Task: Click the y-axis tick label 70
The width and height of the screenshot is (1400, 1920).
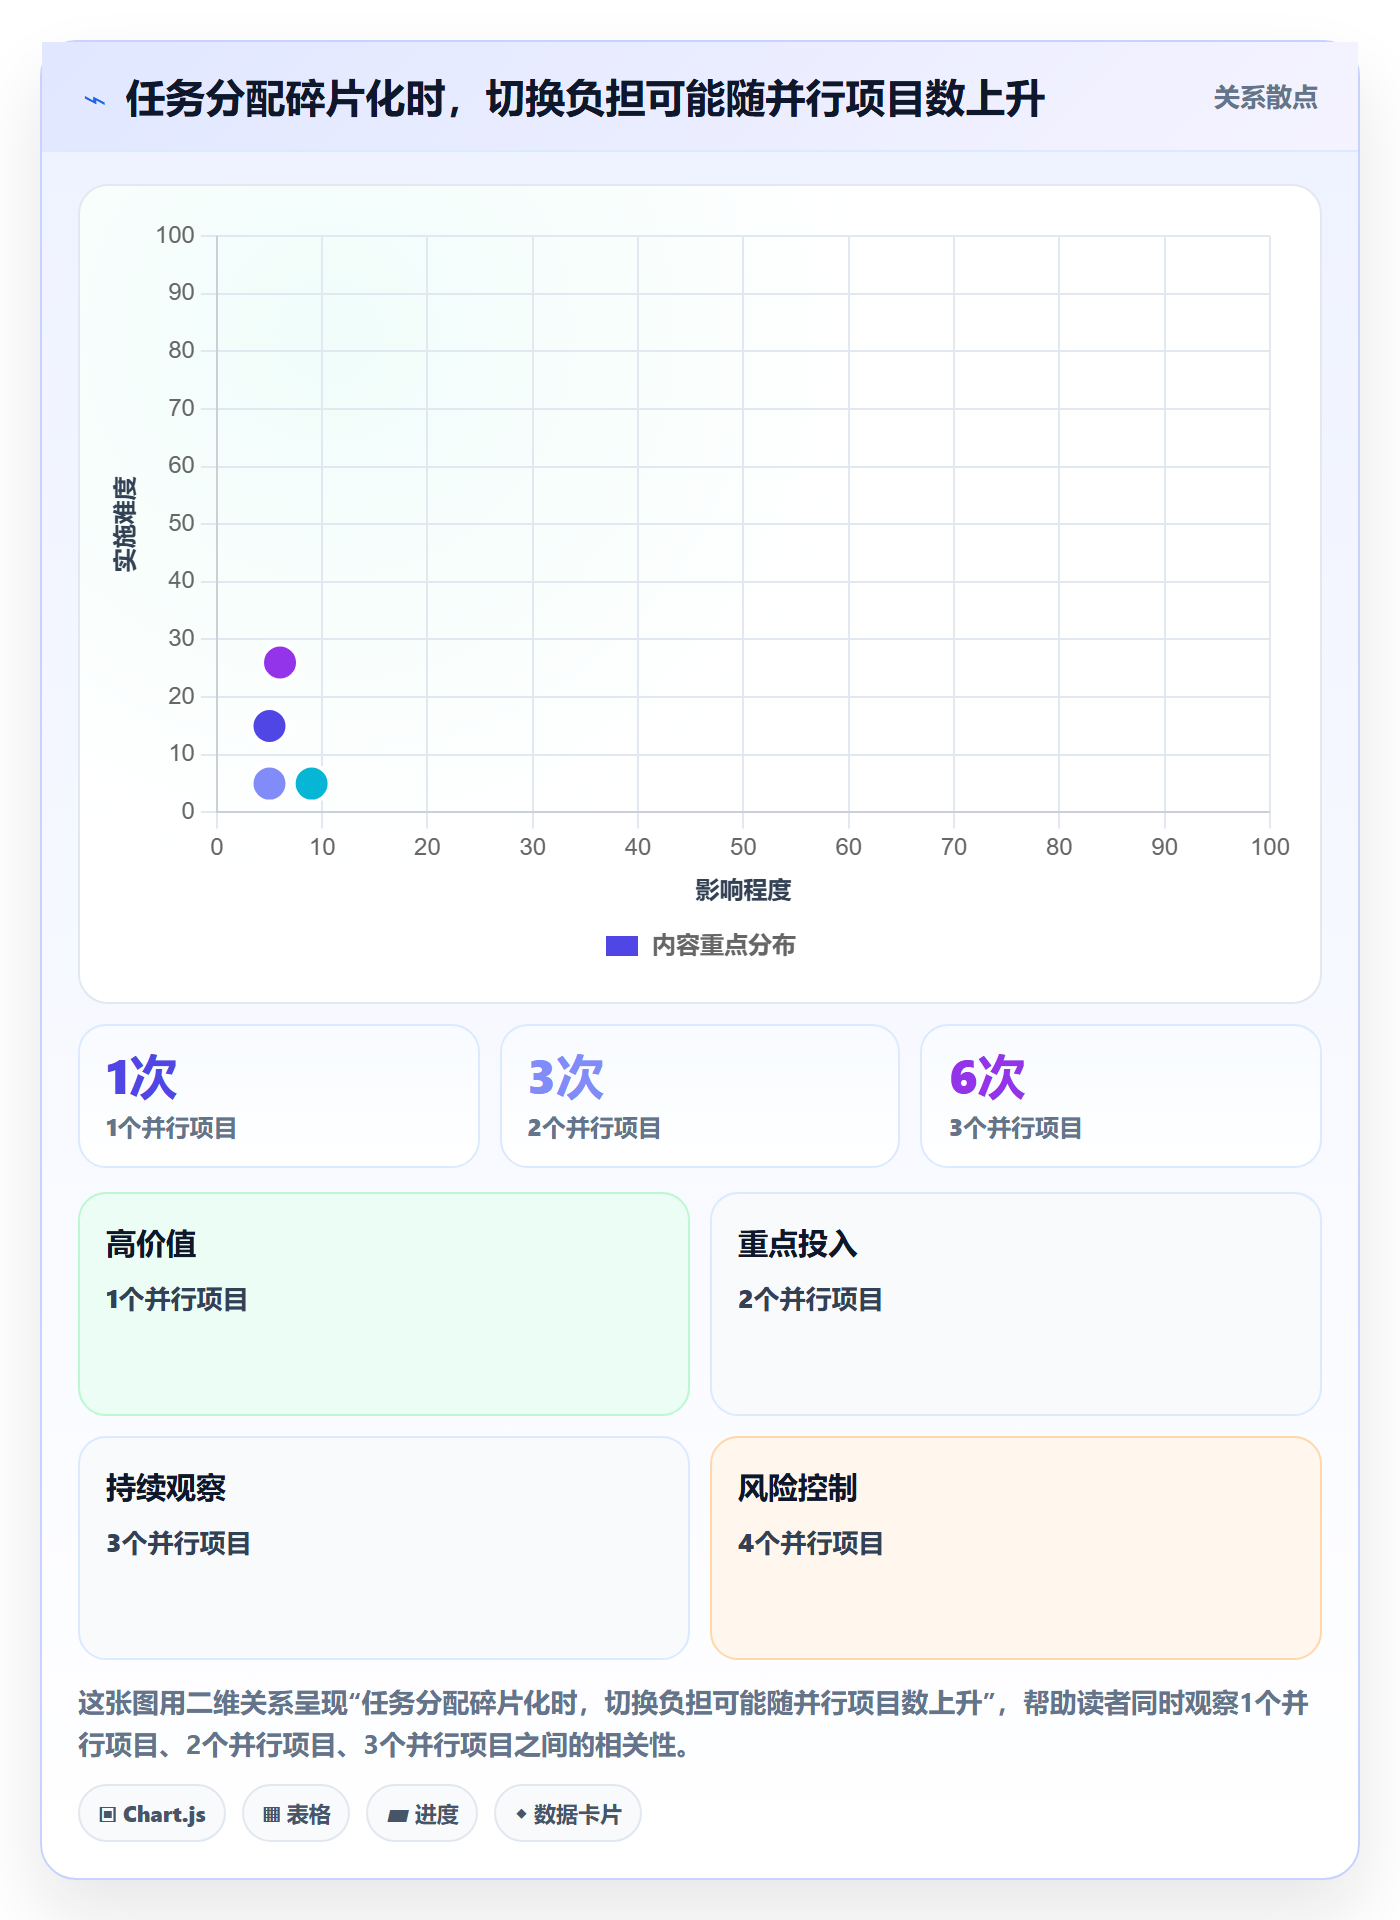Action: (181, 408)
